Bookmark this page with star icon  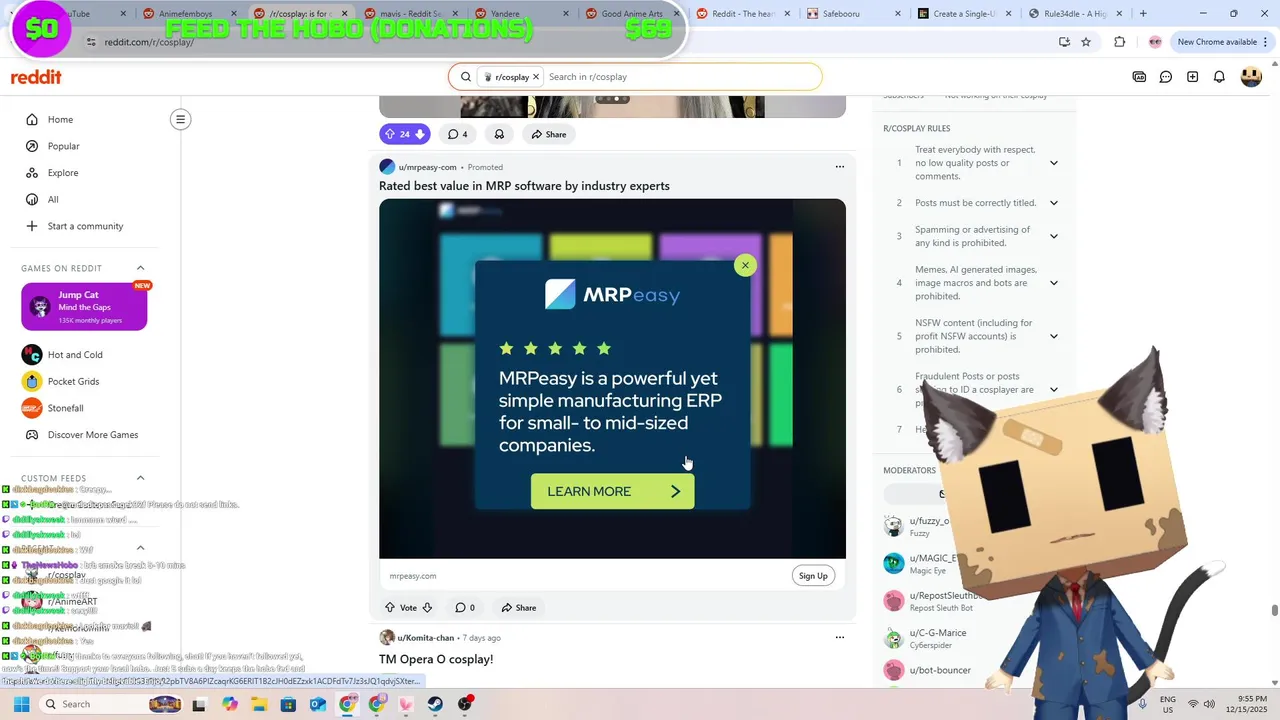1086,42
